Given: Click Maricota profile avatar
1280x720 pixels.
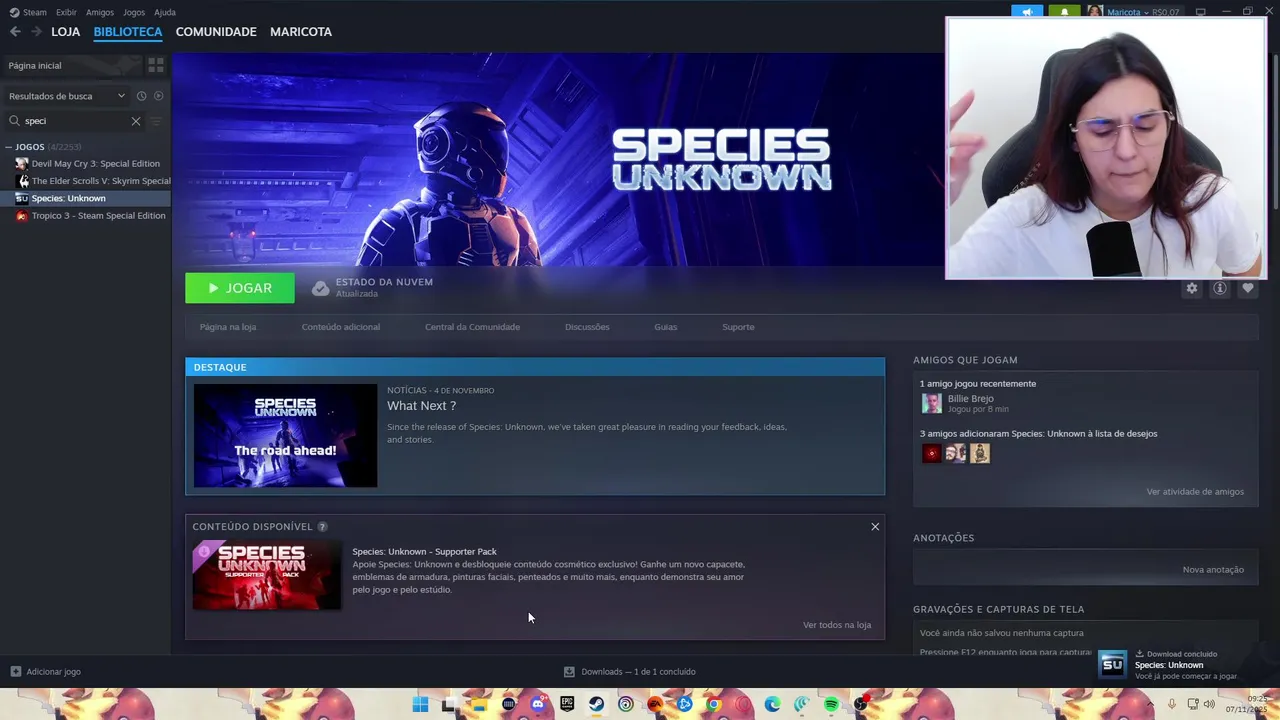Looking at the screenshot, I should (1095, 12).
